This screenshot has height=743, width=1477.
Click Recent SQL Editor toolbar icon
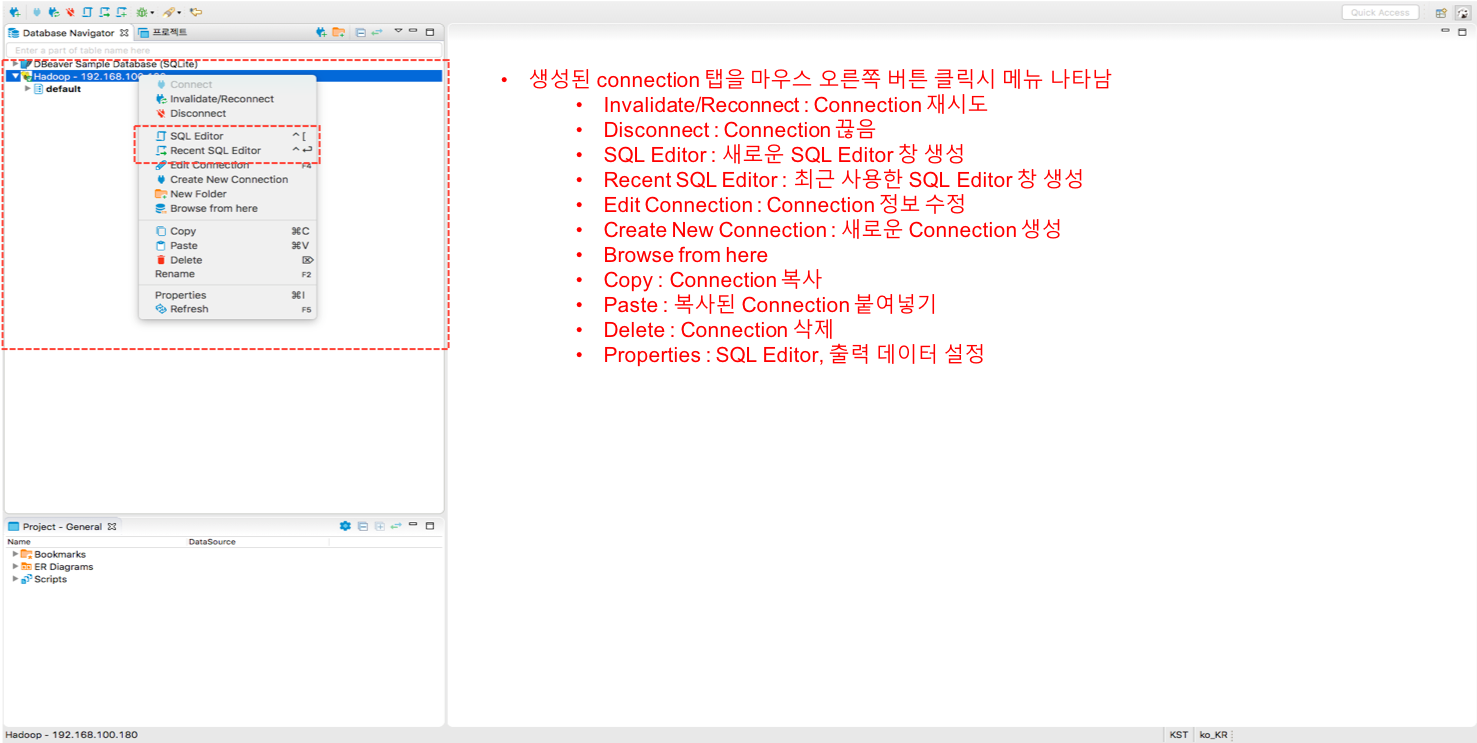pyautogui.click(x=104, y=12)
